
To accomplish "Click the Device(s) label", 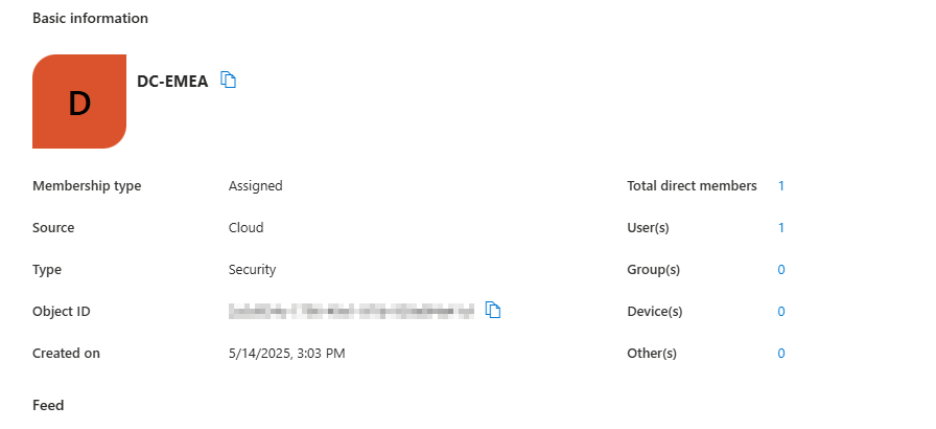I will tap(655, 312).
